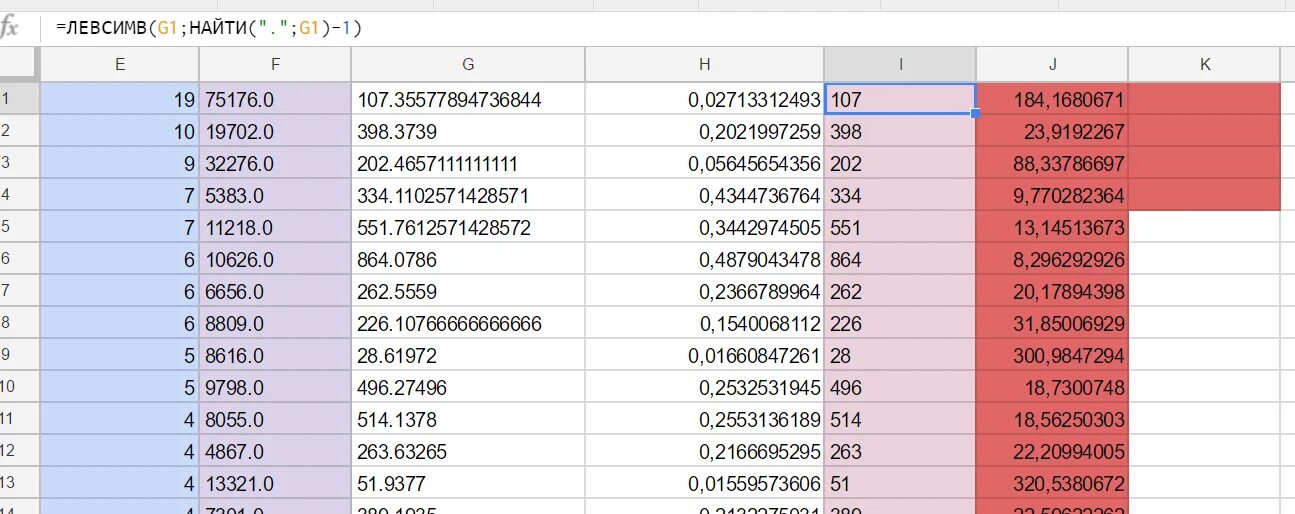This screenshot has height=514, width=1295.
Task: Click cell containing 107.35577894736844
Action: [x=468, y=99]
